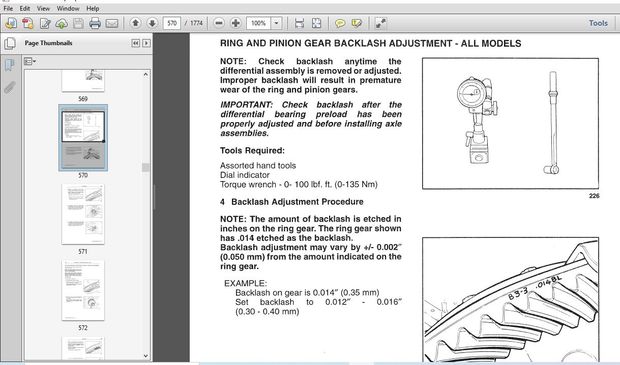Open the Bookmarks panel icon

(x=9, y=65)
